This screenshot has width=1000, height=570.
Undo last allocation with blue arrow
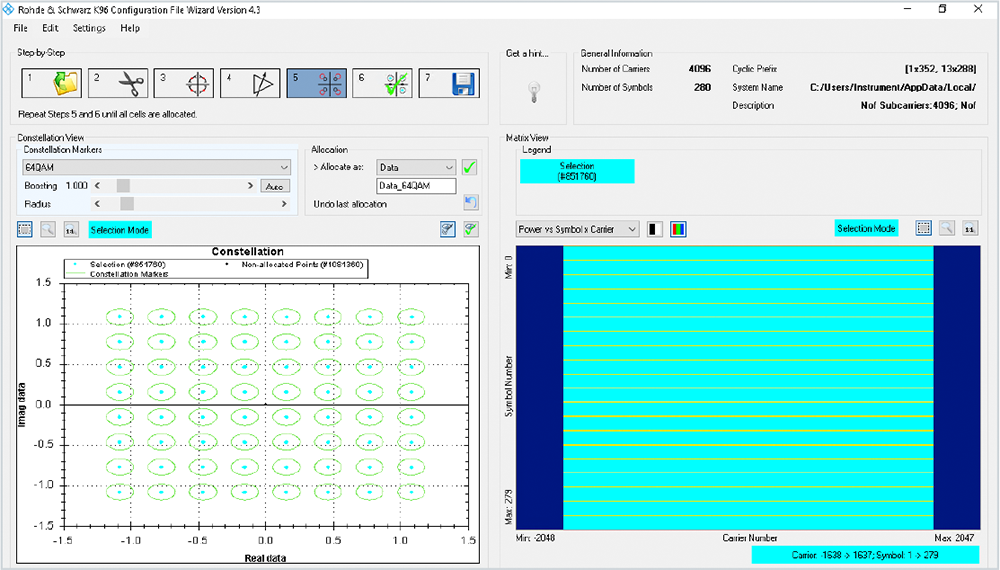click(x=470, y=203)
